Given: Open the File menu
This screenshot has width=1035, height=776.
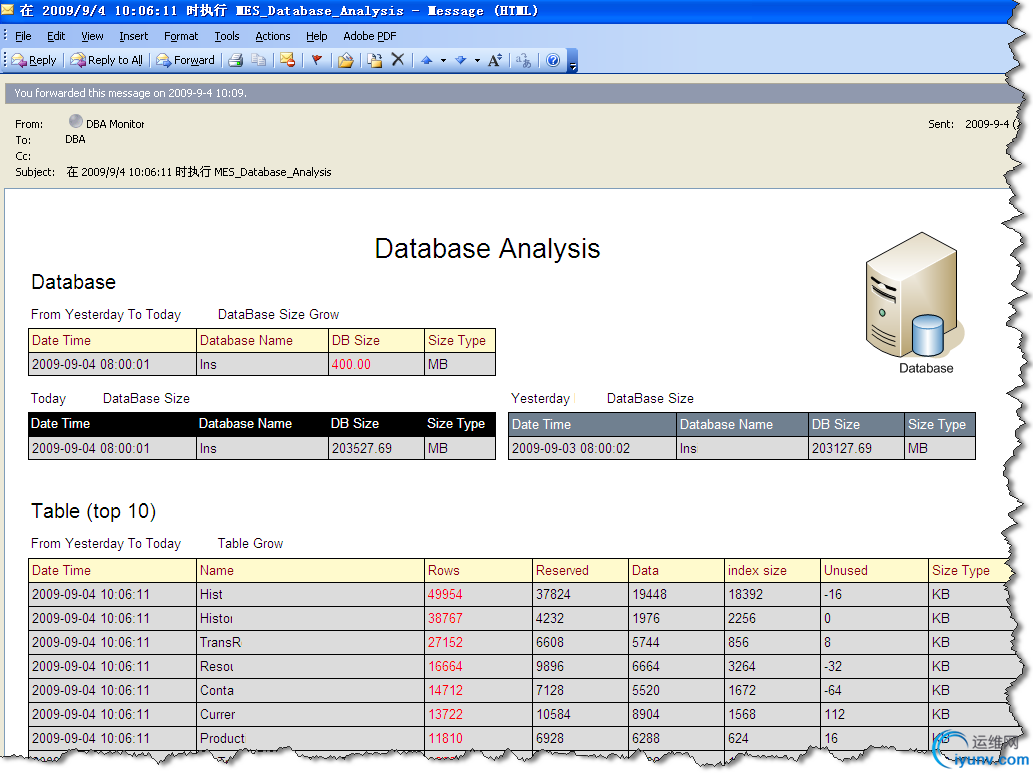Looking at the screenshot, I should [x=23, y=36].
